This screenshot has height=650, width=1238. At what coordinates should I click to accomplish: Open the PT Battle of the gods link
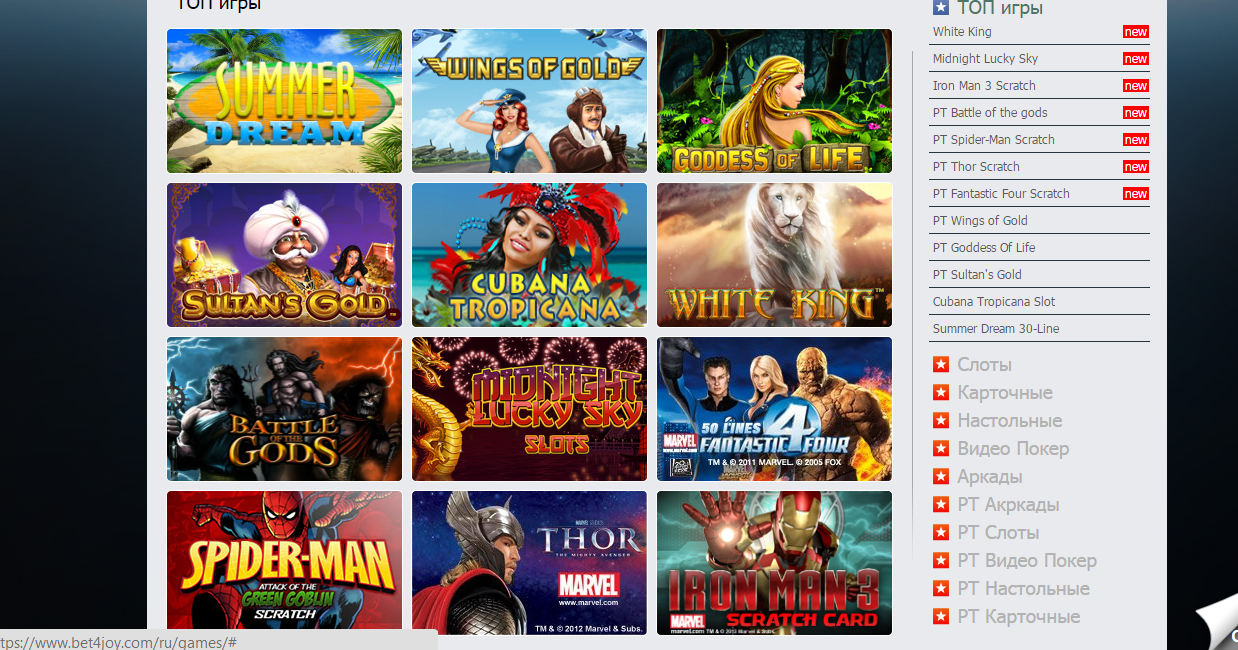(990, 113)
